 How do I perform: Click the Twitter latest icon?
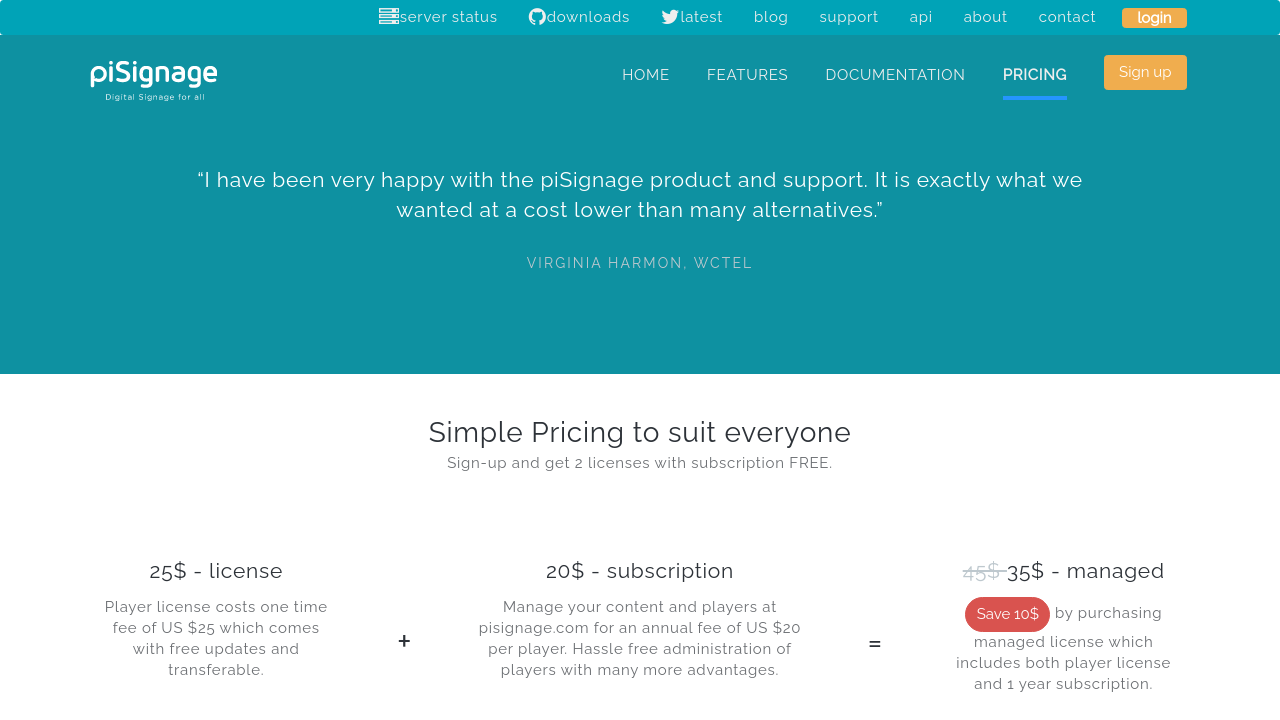(670, 17)
